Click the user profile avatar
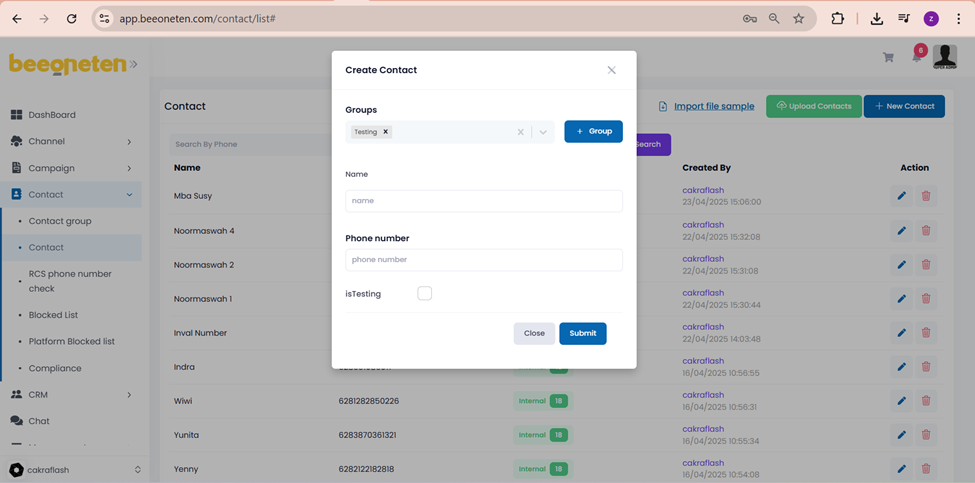The width and height of the screenshot is (975, 483). pos(944,57)
